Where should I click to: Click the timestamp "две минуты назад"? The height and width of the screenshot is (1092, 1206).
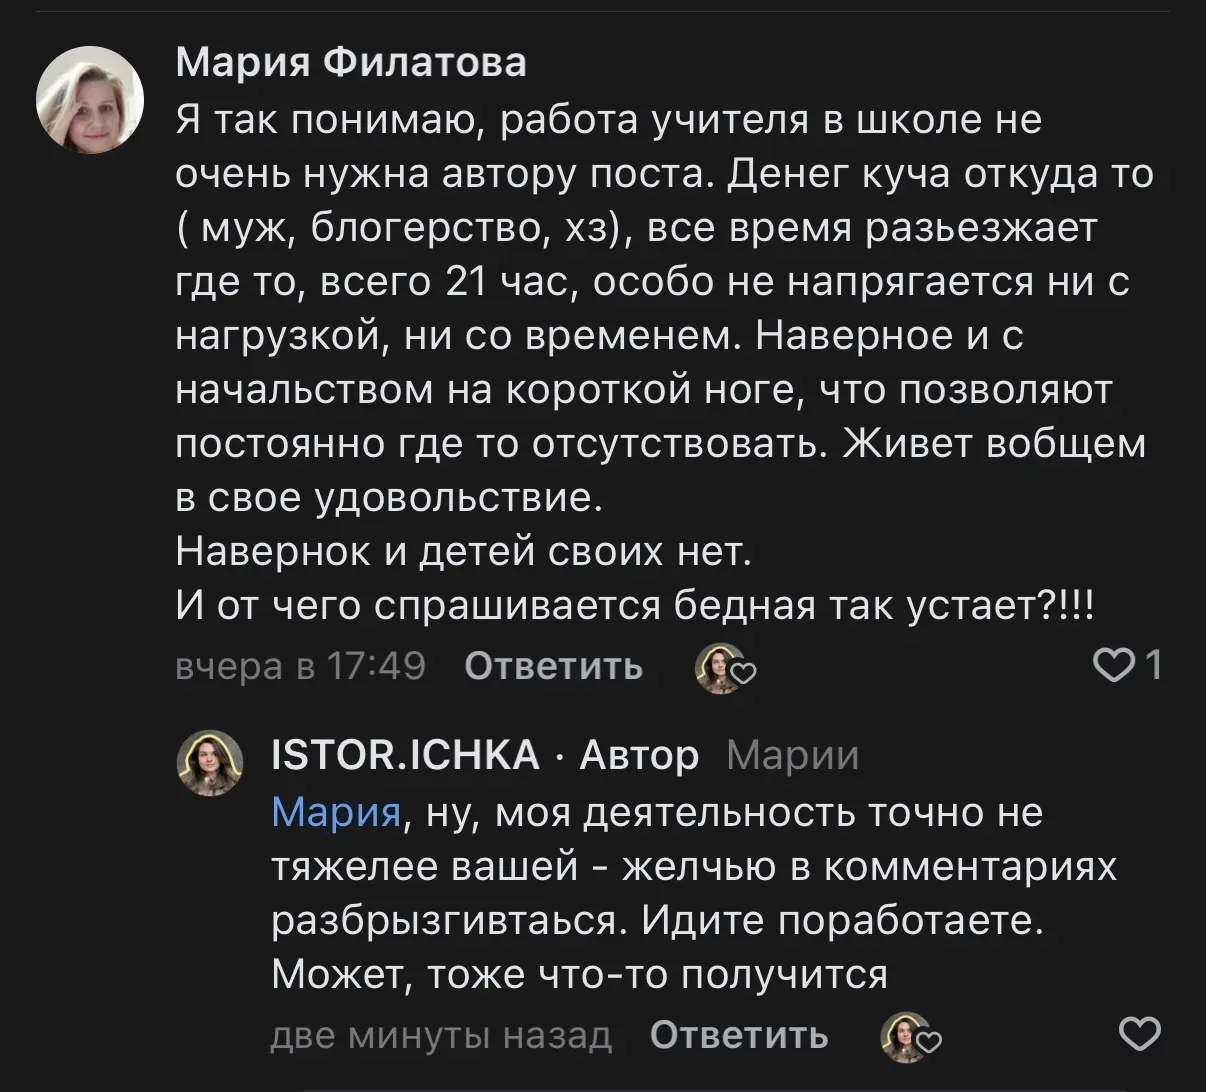tap(441, 1036)
